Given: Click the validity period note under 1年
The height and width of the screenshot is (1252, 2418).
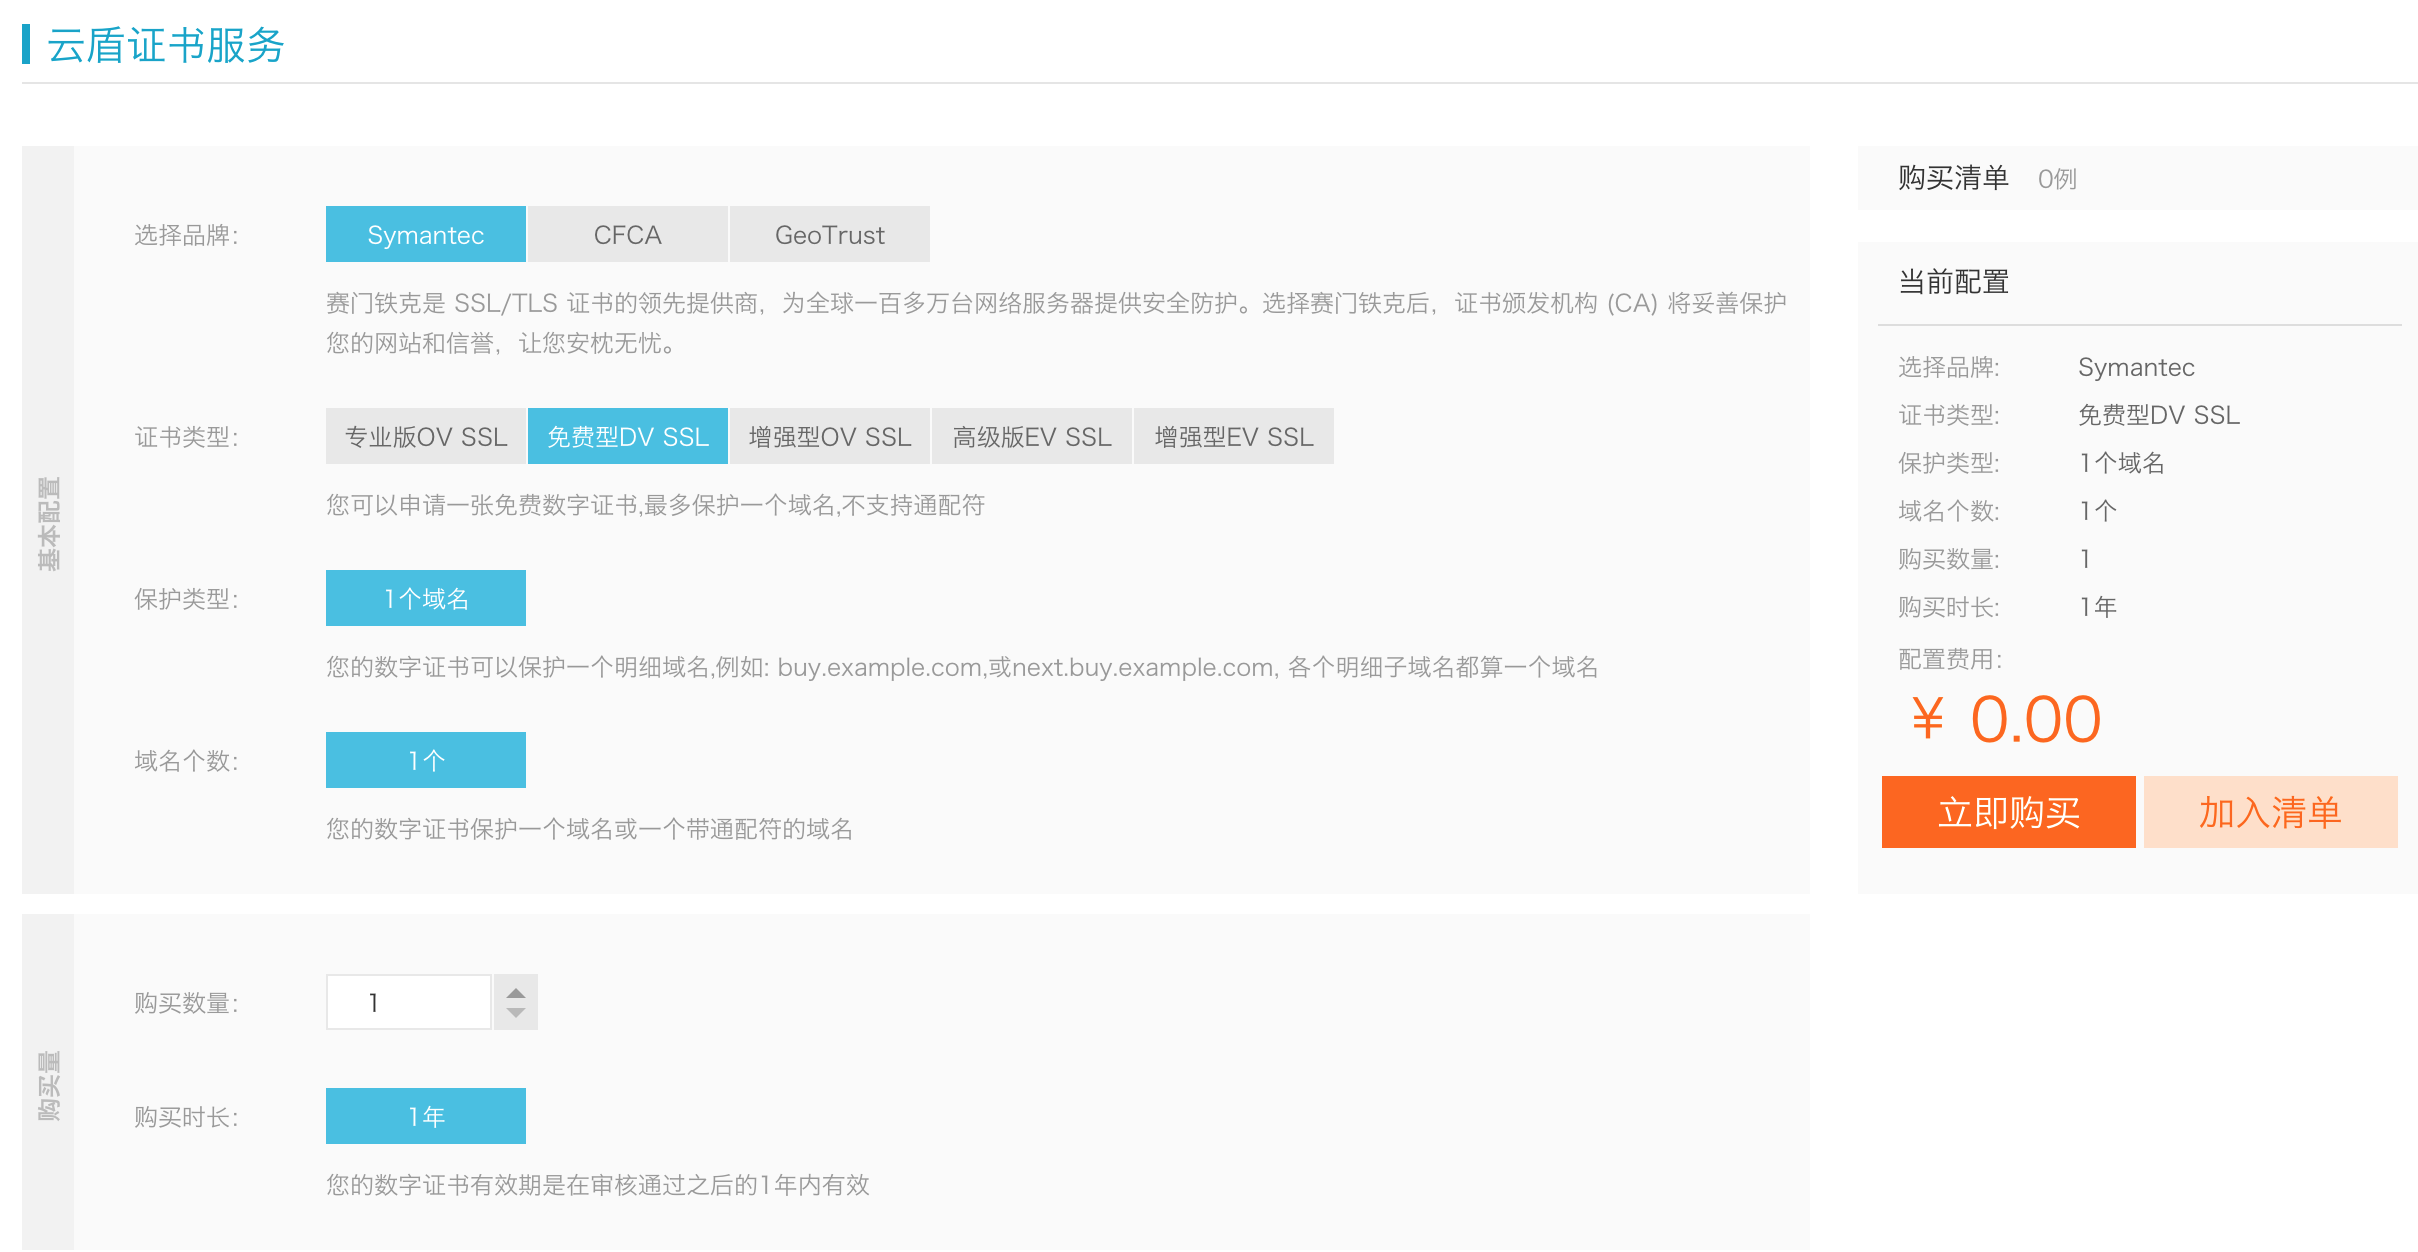Looking at the screenshot, I should tap(598, 1185).
